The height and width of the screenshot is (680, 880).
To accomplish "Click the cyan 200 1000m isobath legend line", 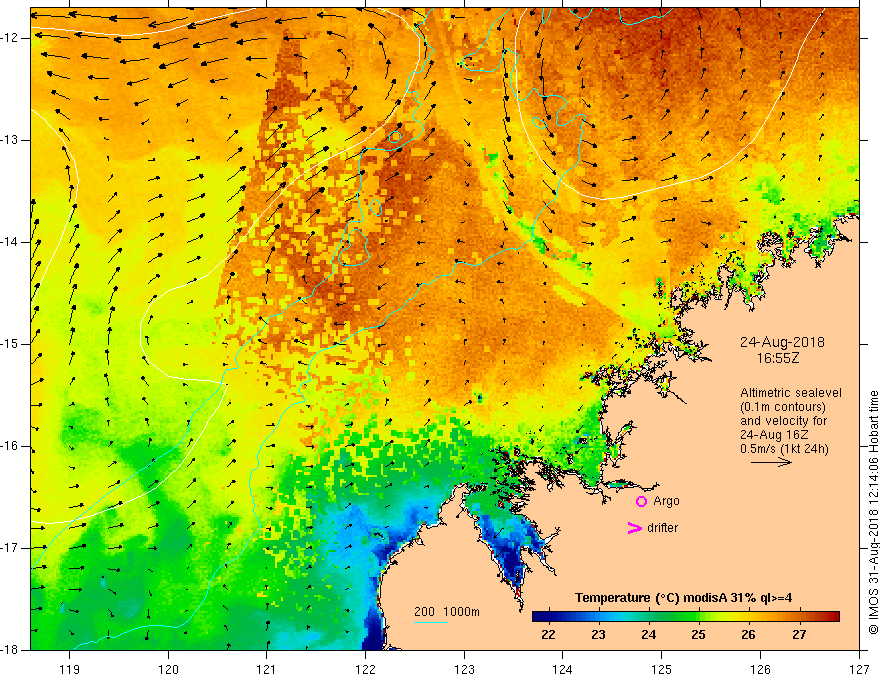I will coord(431,622).
